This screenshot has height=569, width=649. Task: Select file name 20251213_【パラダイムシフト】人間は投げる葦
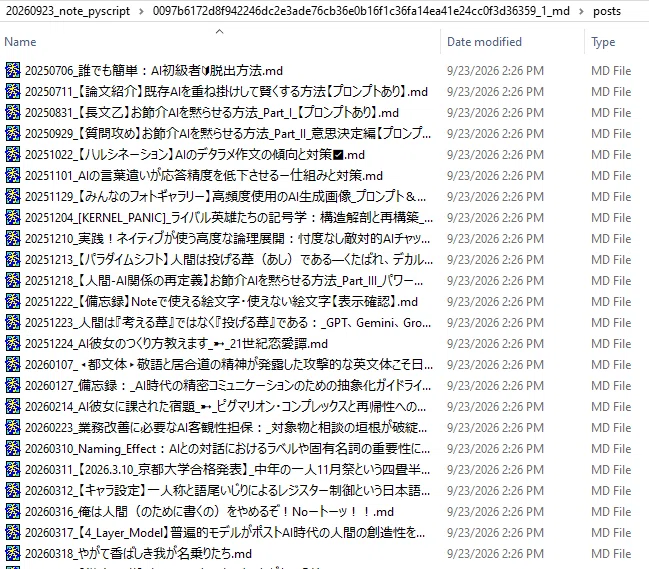(228, 259)
